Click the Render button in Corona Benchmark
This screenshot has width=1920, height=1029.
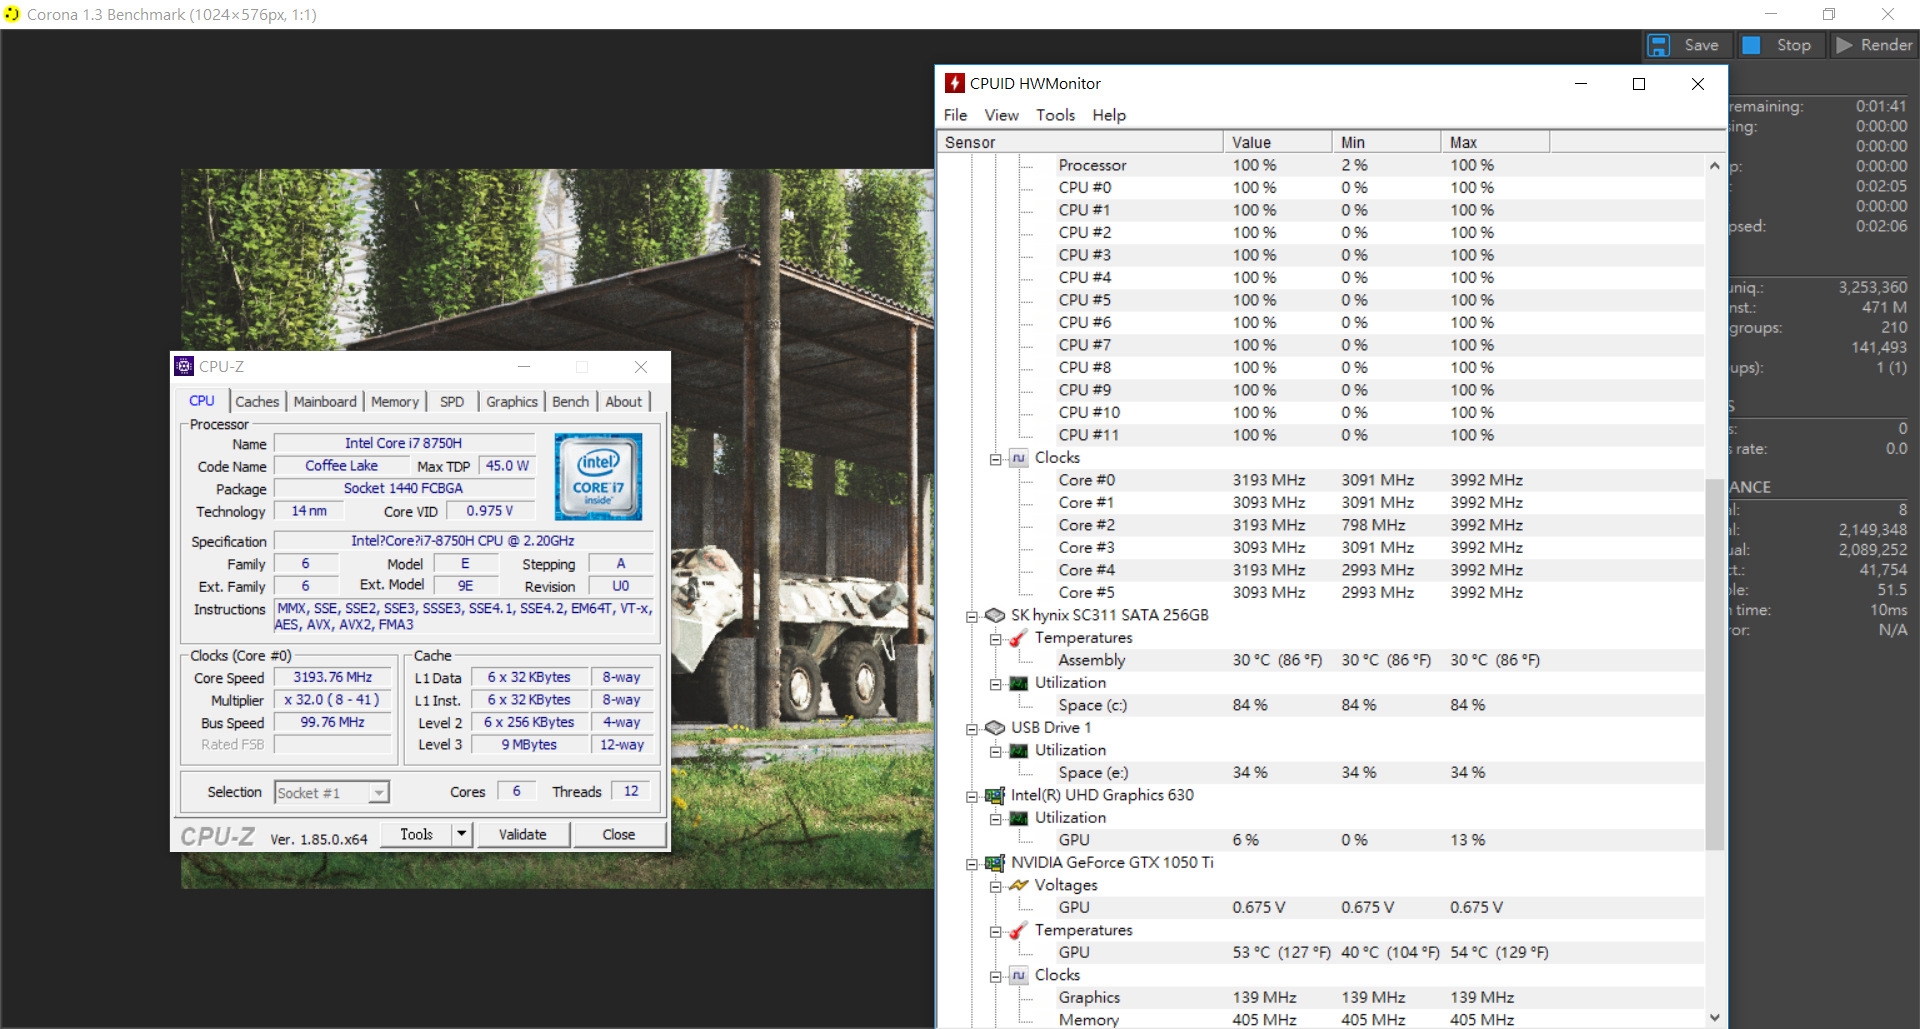(1873, 46)
